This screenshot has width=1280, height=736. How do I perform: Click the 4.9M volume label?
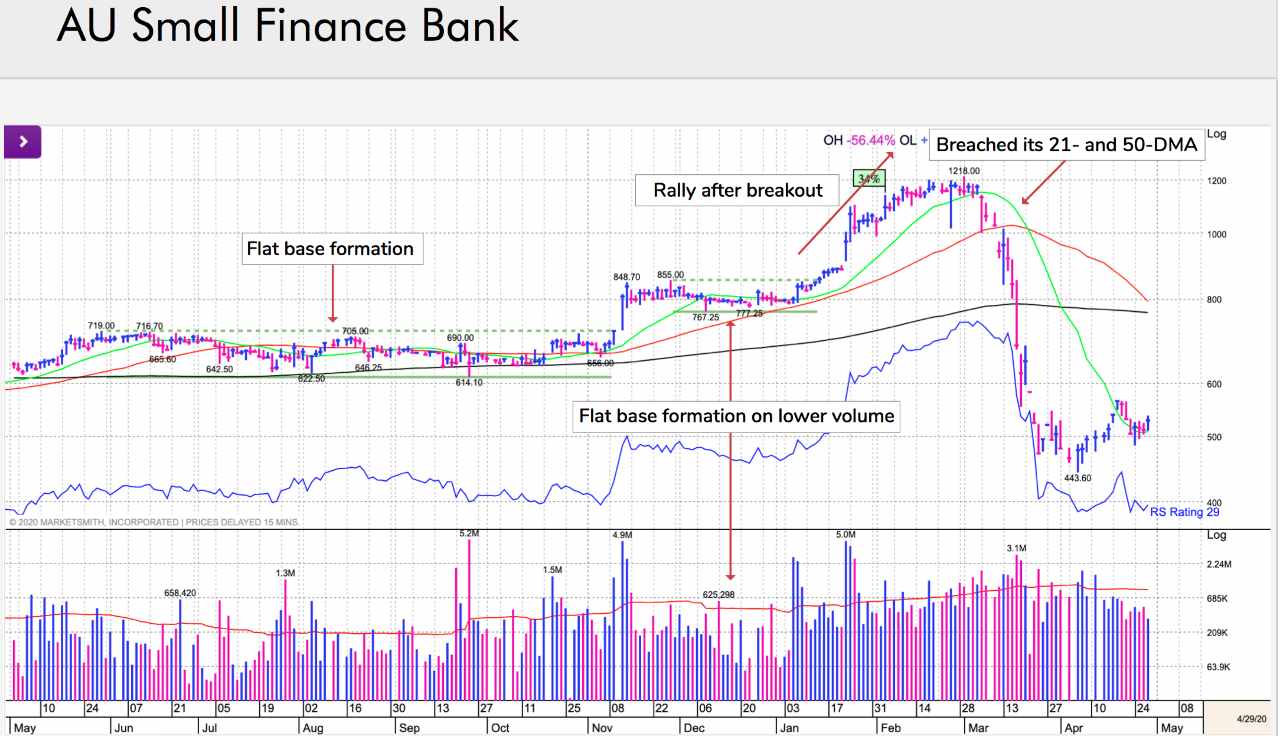click(623, 536)
